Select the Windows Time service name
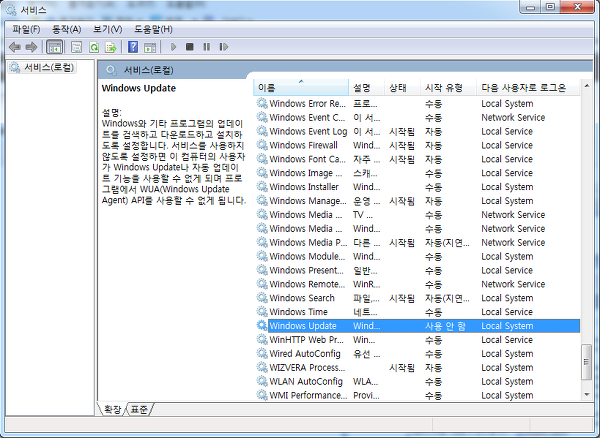This screenshot has height=438, width=600. coord(298,312)
